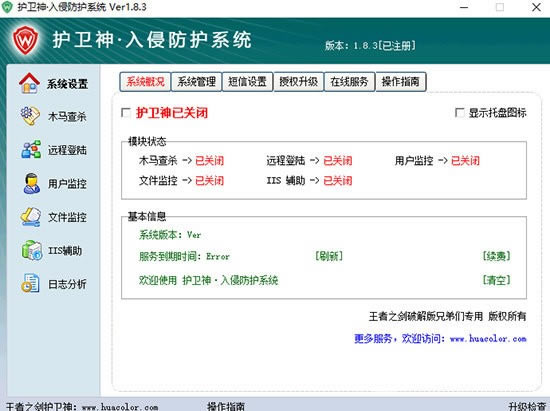Open 远程登陆 sidebar label
Image resolution: width=550 pixels, height=411 pixels.
pyautogui.click(x=67, y=150)
